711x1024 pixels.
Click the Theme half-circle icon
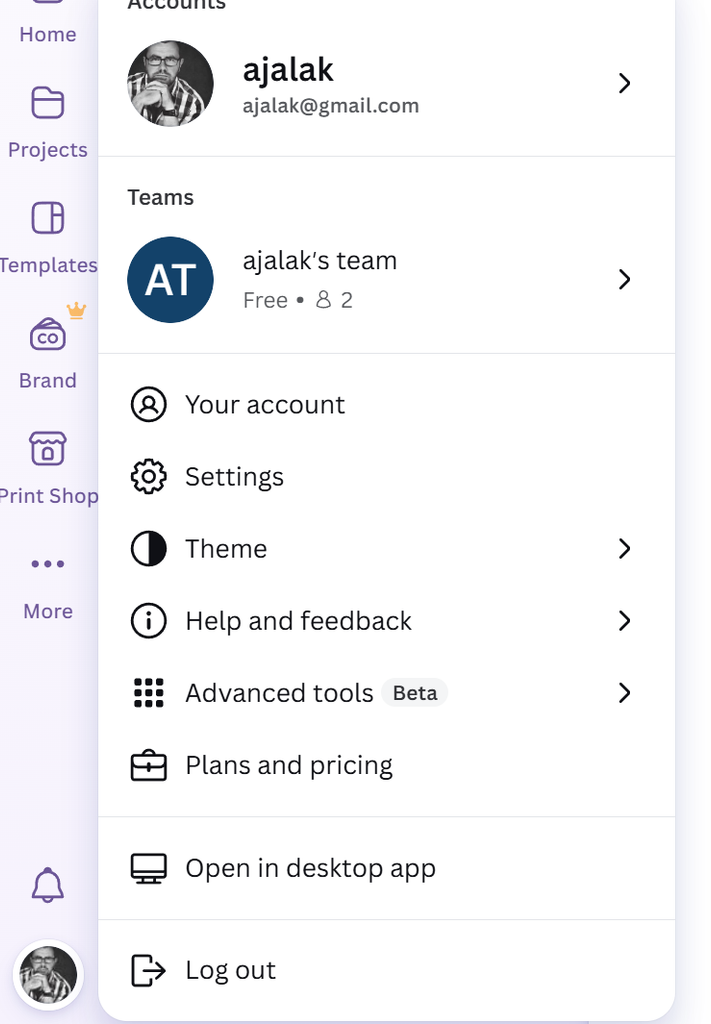[x=149, y=549]
